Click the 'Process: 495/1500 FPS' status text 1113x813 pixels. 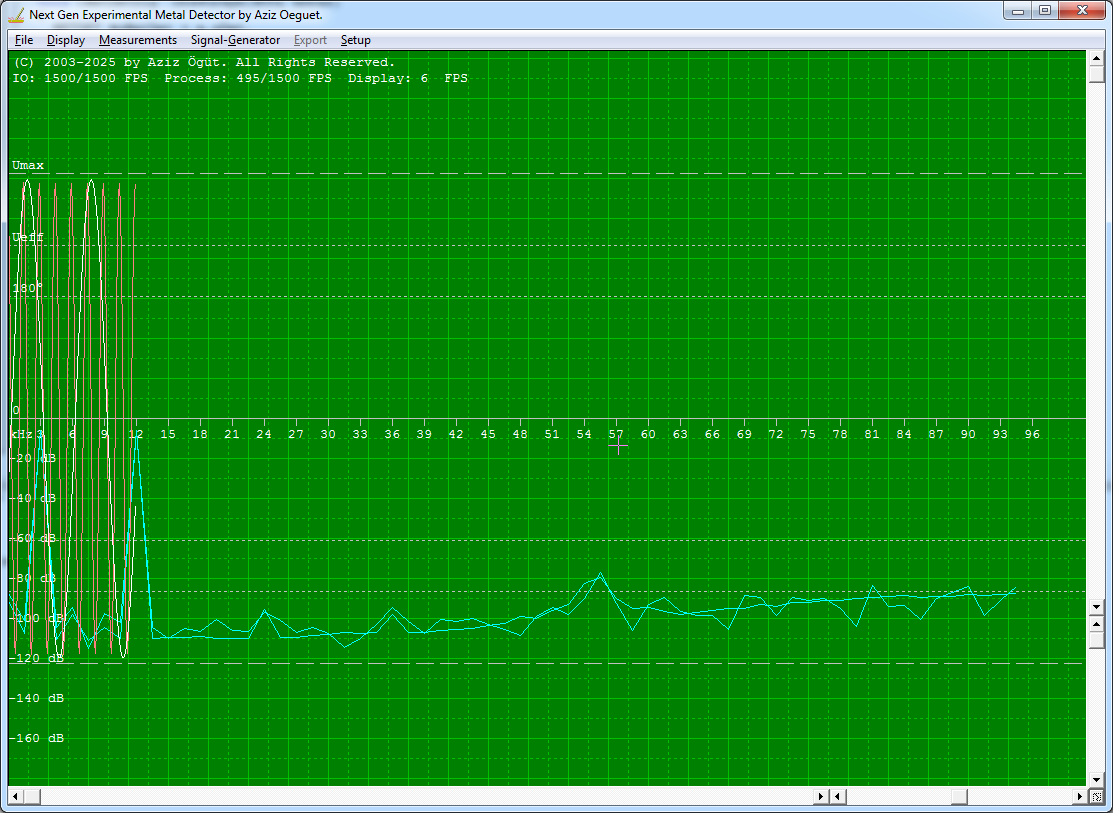(248, 78)
